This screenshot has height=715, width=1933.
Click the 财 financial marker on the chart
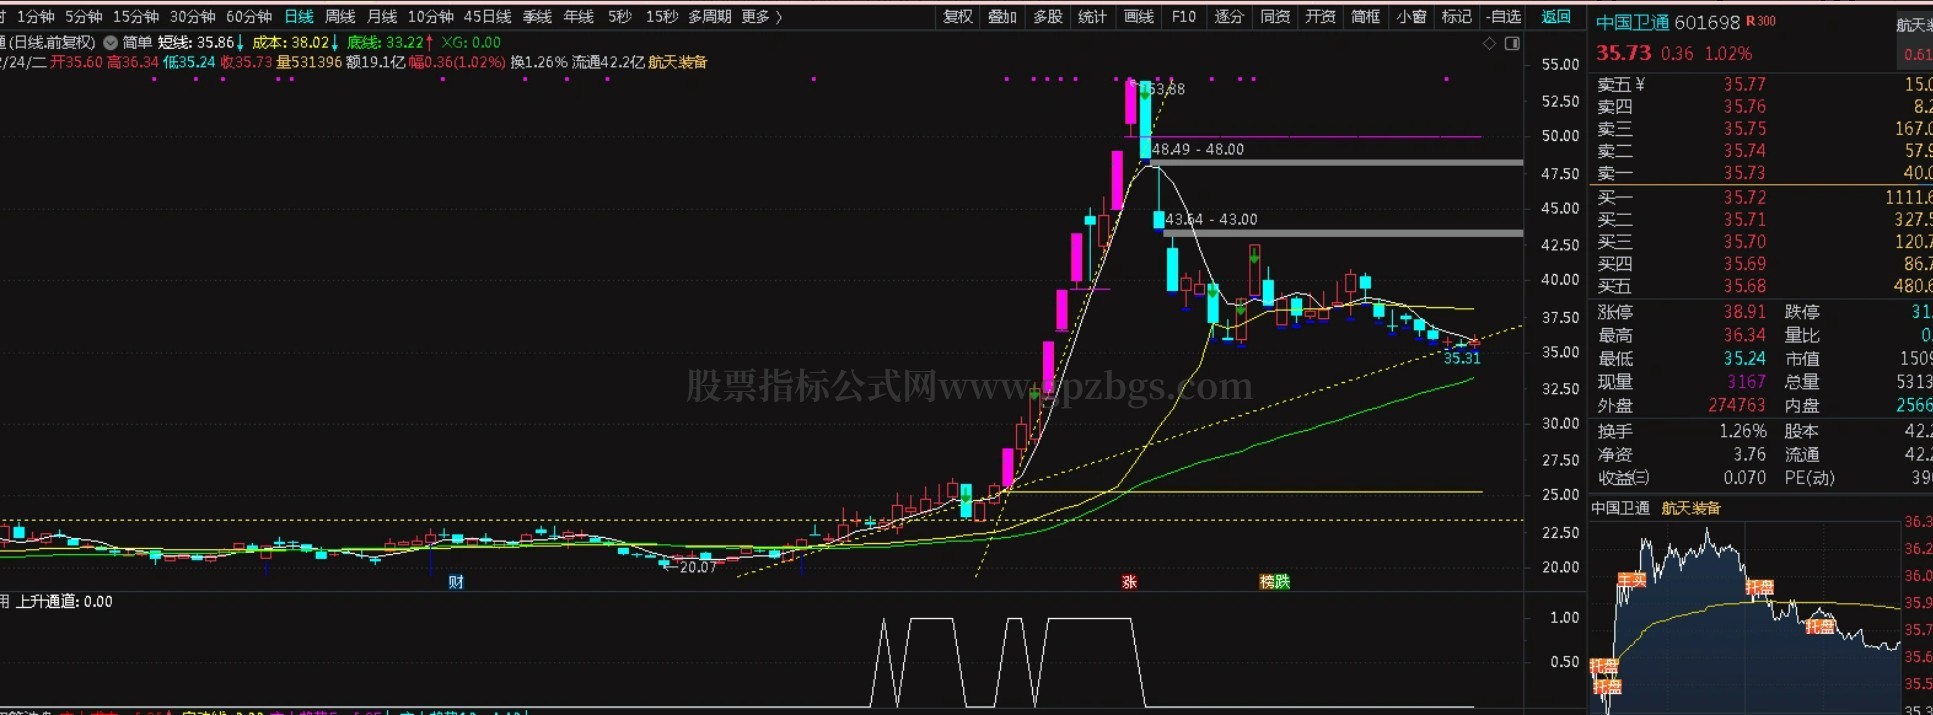456,582
